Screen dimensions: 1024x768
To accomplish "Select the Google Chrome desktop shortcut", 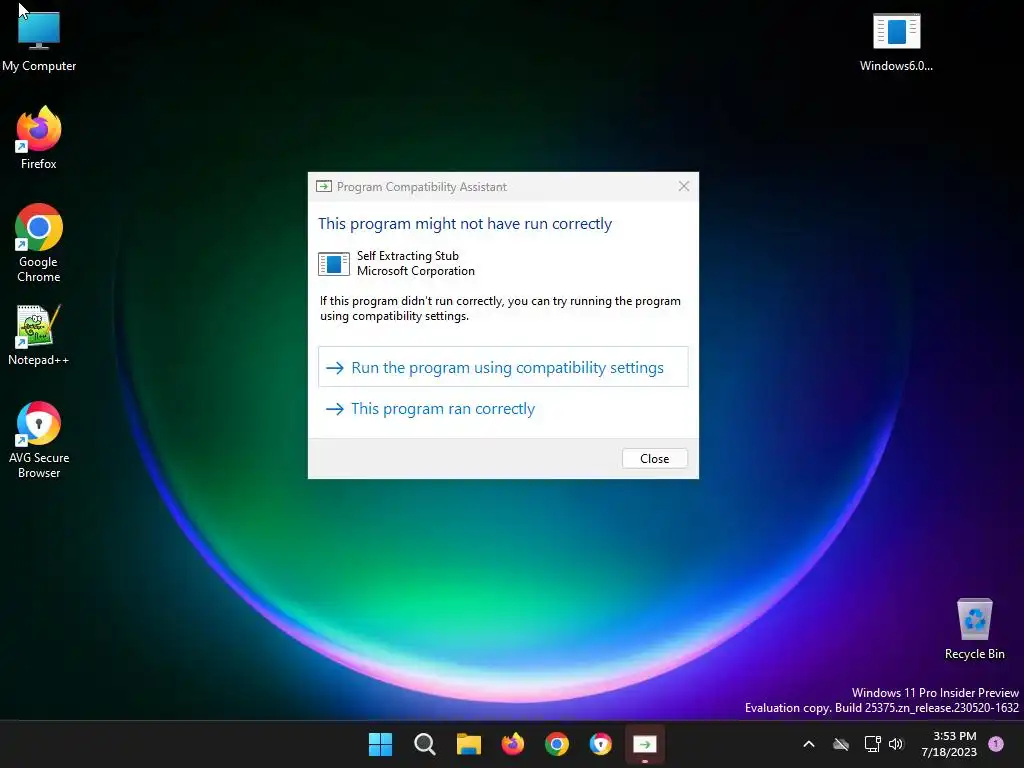I will coord(39,243).
